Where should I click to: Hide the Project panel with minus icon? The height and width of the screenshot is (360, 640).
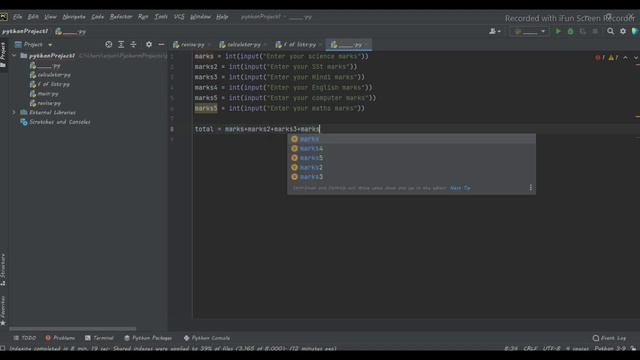tap(161, 44)
